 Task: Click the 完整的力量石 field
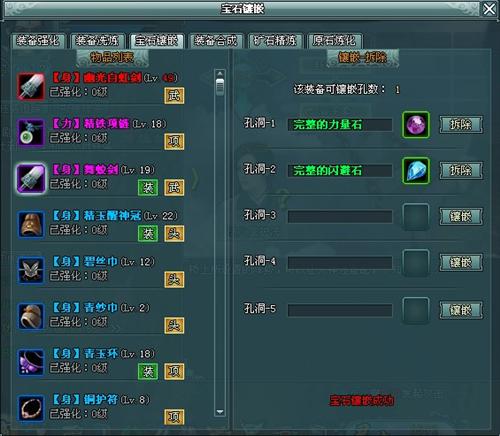click(340, 125)
